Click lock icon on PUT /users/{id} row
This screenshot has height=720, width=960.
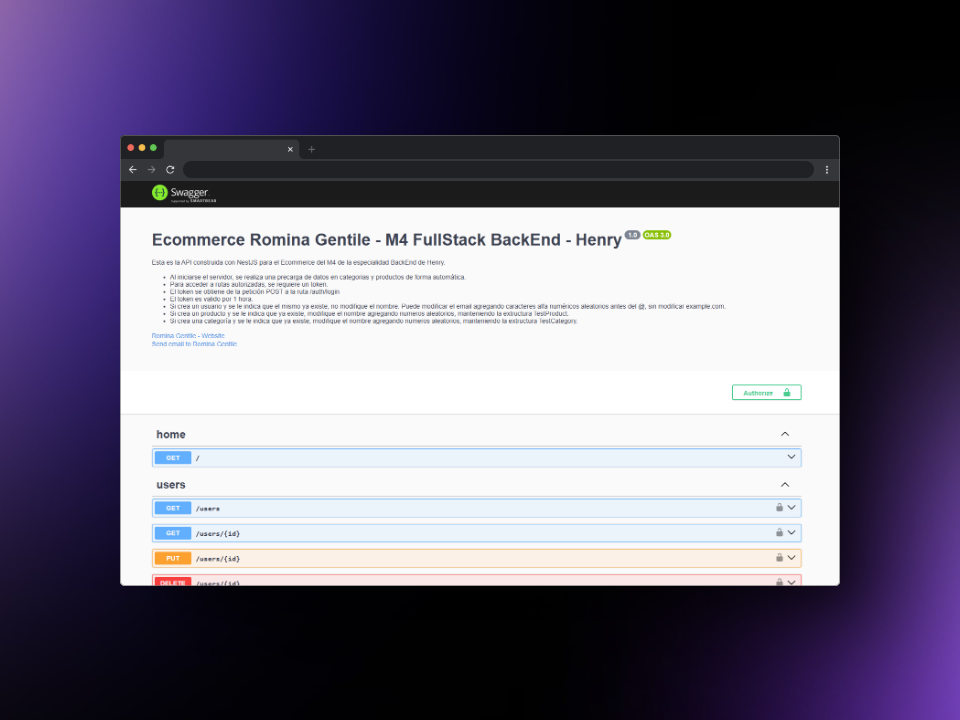[779, 558]
